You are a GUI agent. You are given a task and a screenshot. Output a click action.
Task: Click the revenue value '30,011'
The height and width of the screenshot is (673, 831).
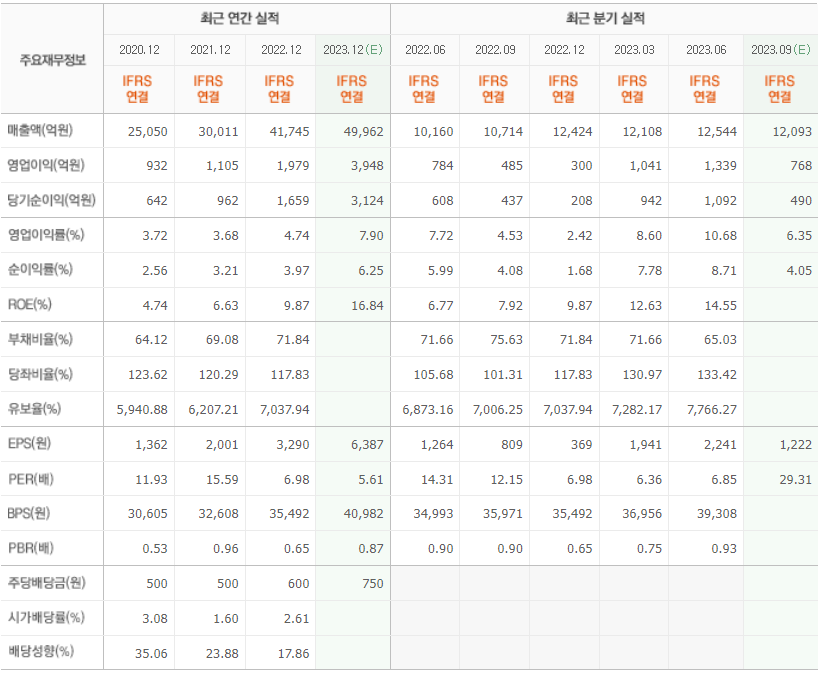[x=218, y=131]
